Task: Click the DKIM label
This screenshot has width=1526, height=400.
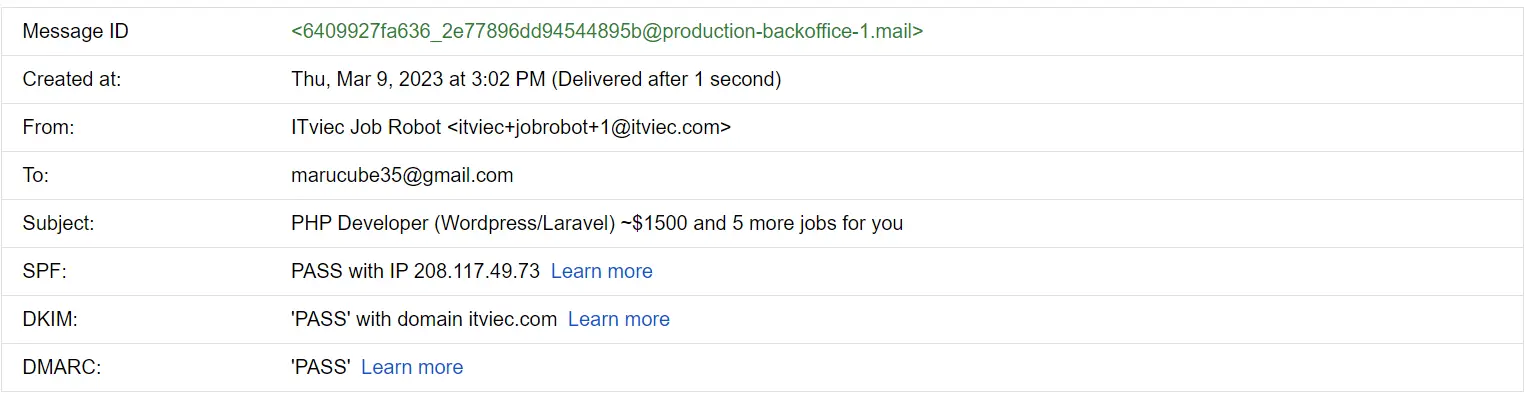Action: 50,319
